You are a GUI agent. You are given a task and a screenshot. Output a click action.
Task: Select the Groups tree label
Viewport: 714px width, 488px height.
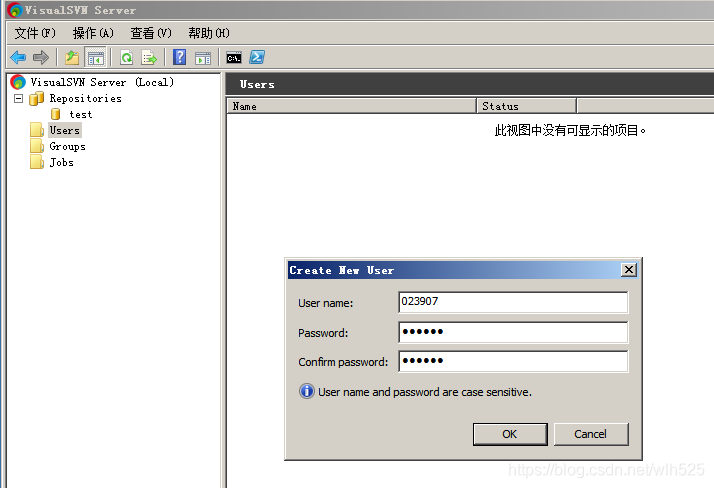(x=67, y=146)
